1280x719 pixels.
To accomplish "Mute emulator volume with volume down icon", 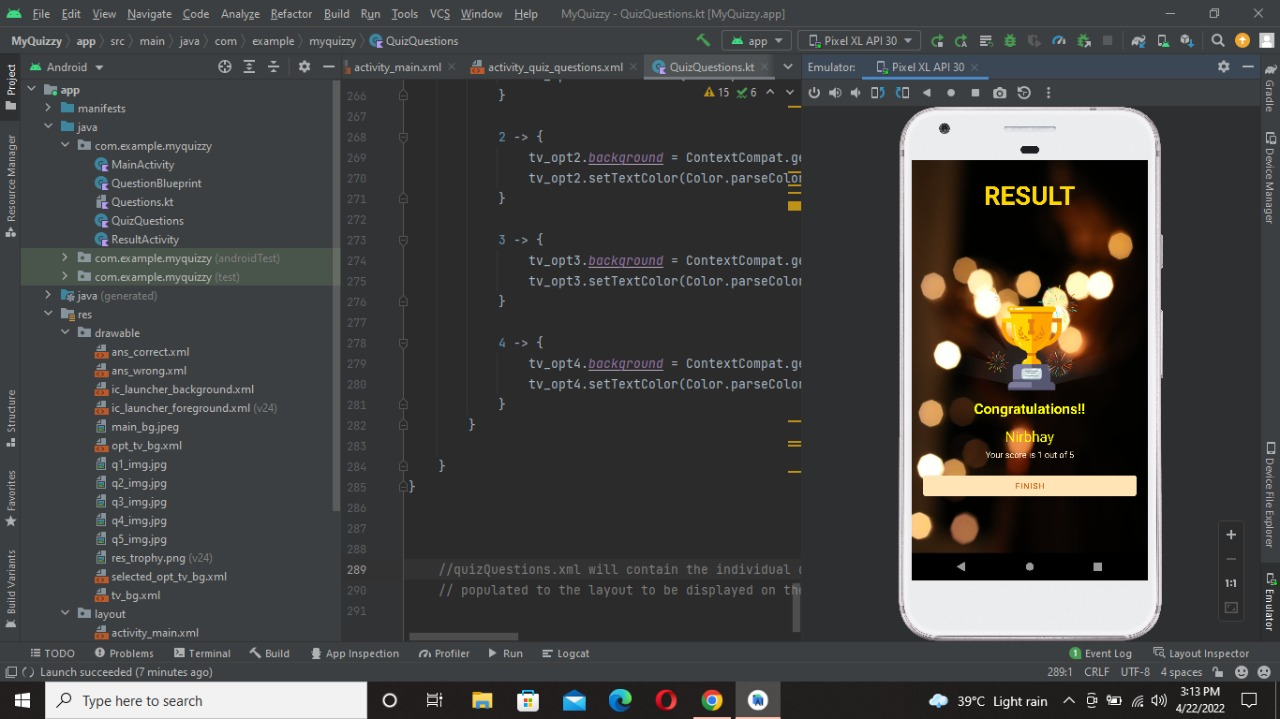I will [x=856, y=92].
